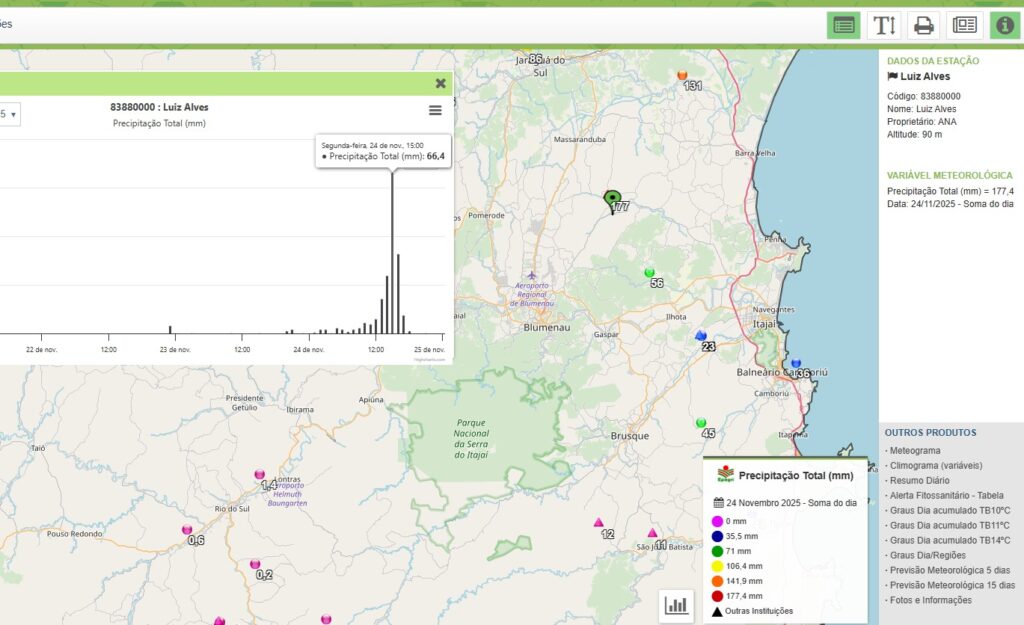Click the green station marker labeled 56
The height and width of the screenshot is (625, 1024).
point(649,272)
